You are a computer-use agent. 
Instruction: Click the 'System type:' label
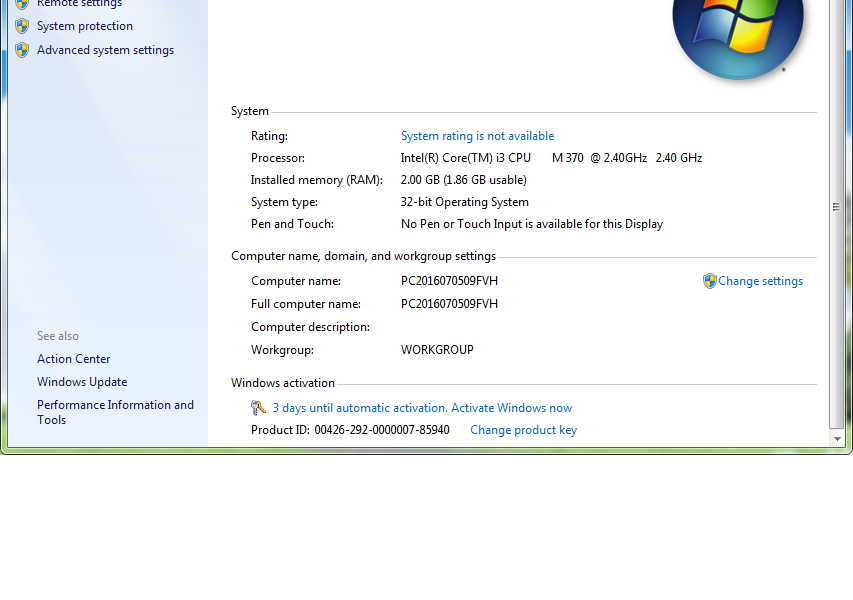[x=284, y=202]
